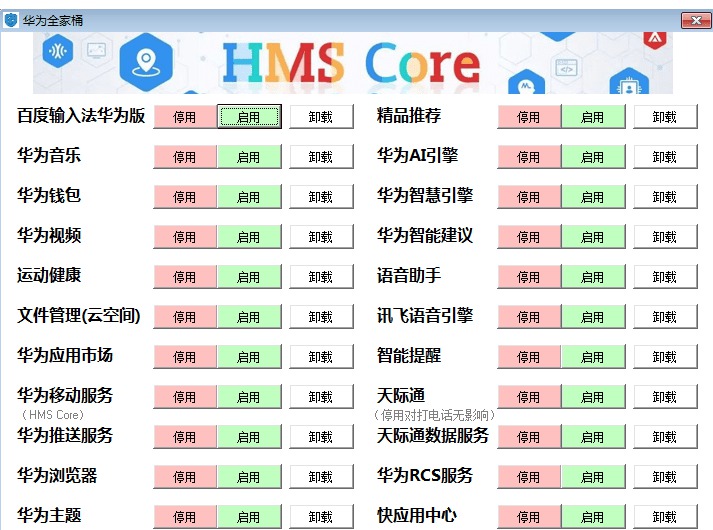Click the HMS Core banner image
The image size is (713, 530).
[x=353, y=63]
